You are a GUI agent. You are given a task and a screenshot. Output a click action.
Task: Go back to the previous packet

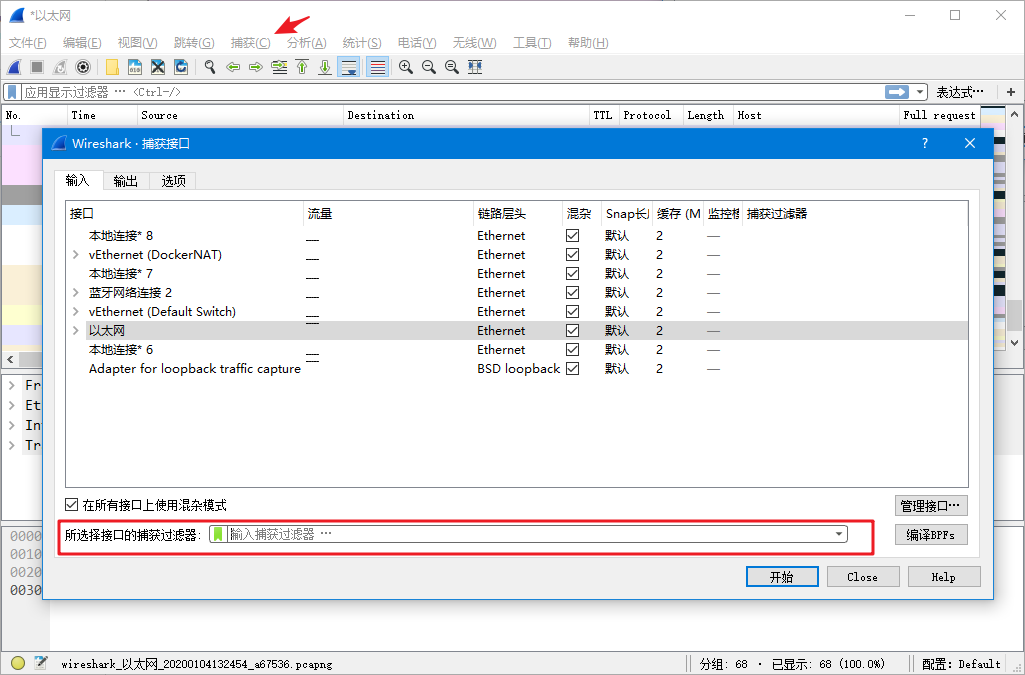coord(233,67)
